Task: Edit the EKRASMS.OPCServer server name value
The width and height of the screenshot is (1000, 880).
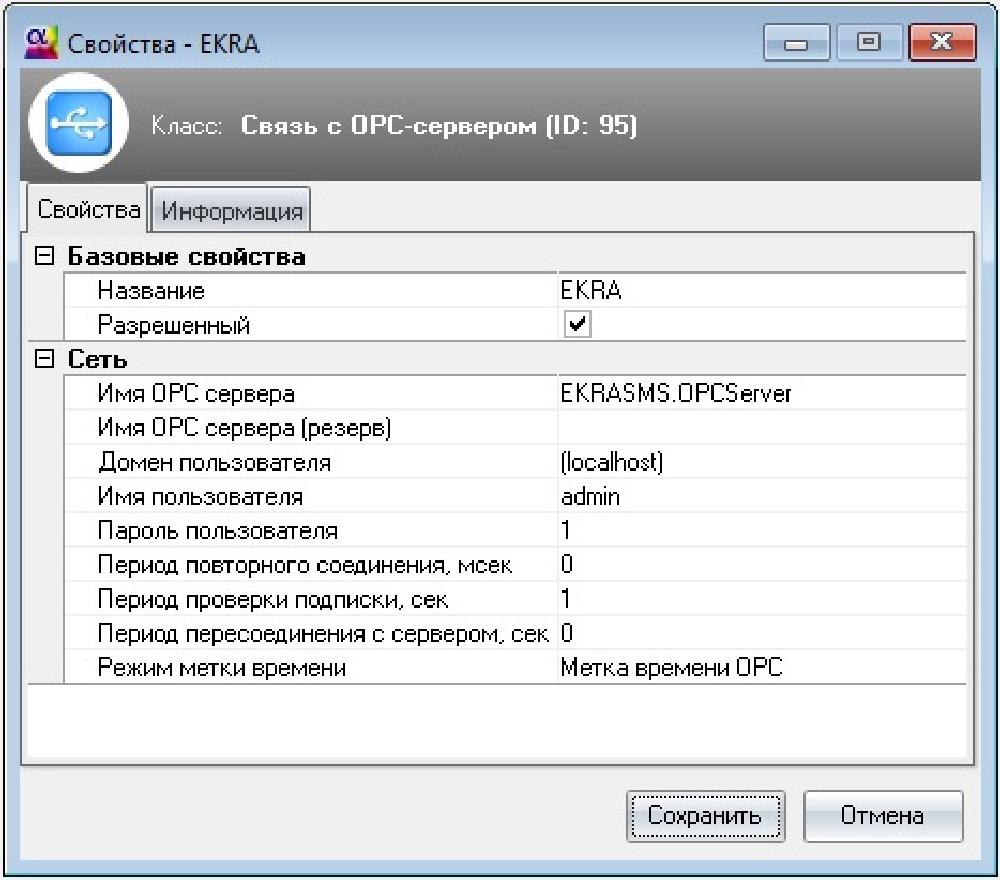Action: click(762, 393)
